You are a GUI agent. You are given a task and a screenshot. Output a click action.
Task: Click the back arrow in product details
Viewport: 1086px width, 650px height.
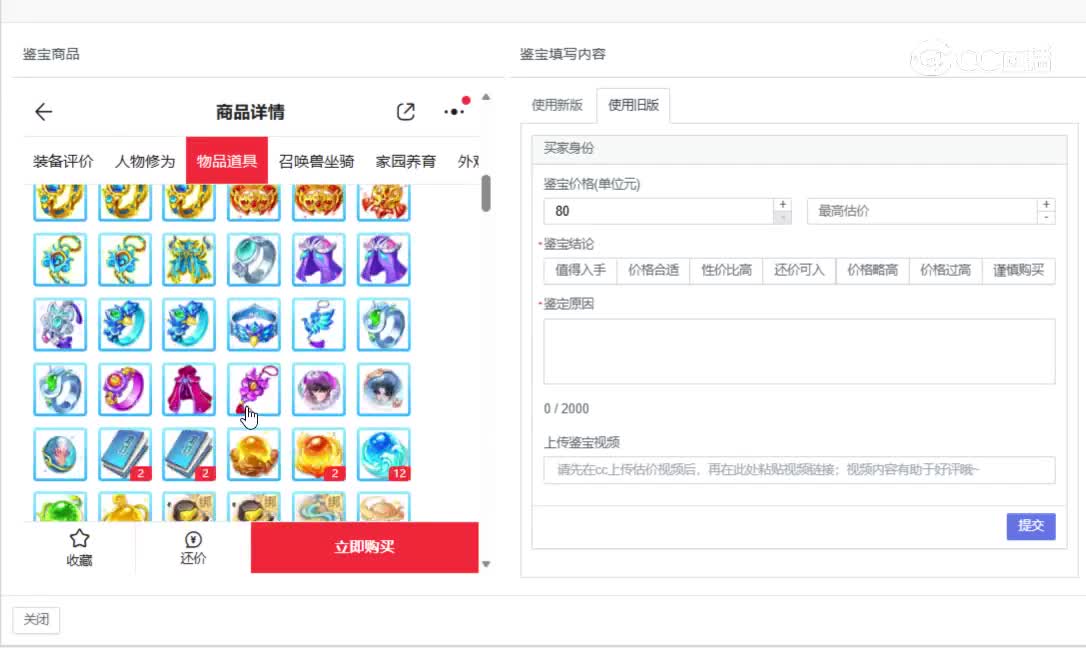pos(44,112)
